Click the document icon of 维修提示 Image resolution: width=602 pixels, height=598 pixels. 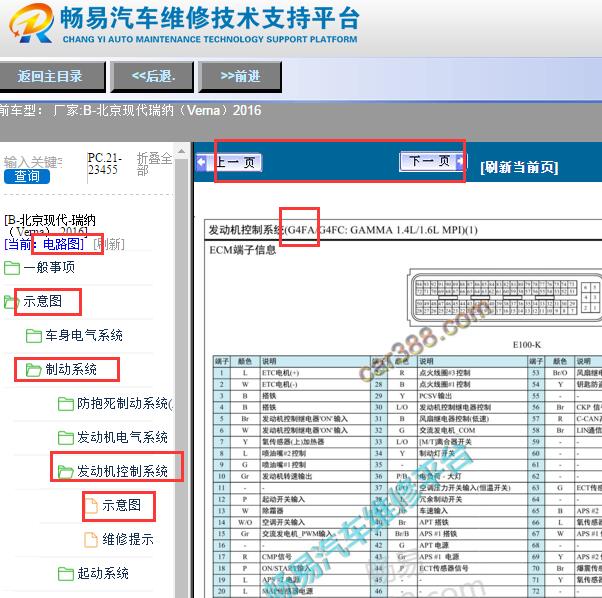coord(91,540)
